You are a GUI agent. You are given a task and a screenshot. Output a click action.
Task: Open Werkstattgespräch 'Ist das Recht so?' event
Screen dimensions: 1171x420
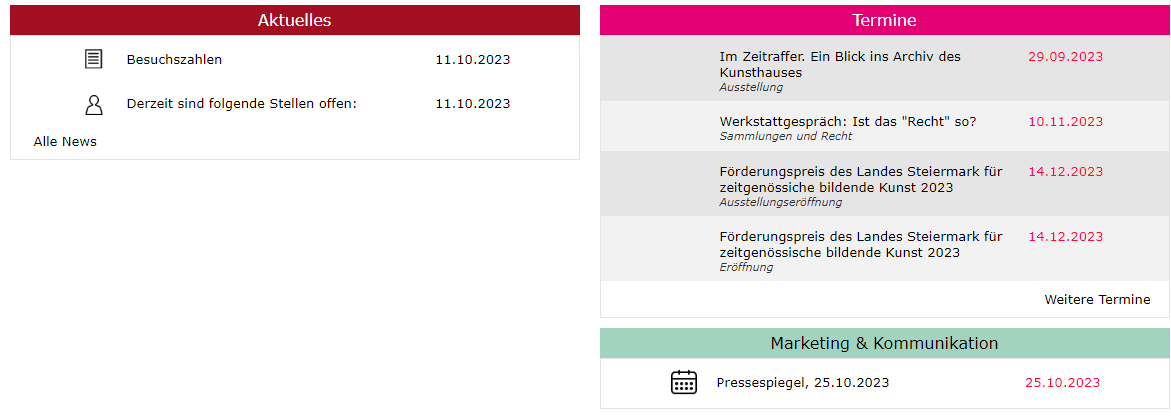(848, 122)
